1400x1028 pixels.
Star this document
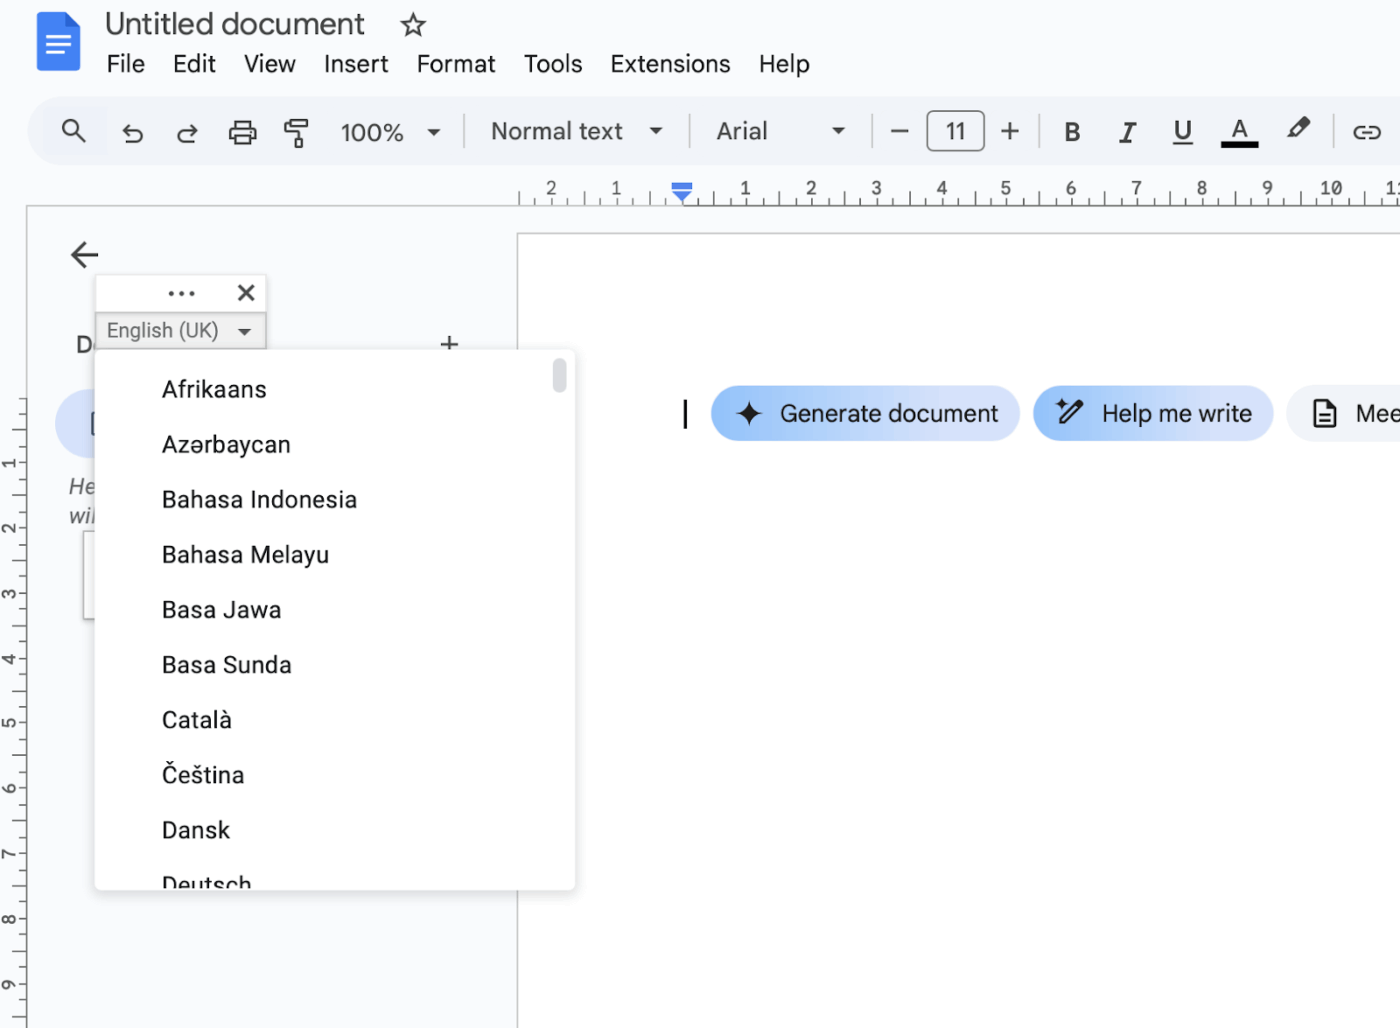(412, 24)
